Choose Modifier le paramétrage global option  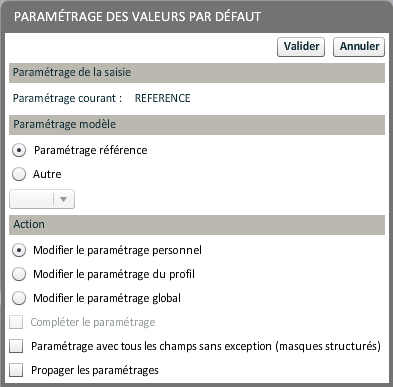19,298
